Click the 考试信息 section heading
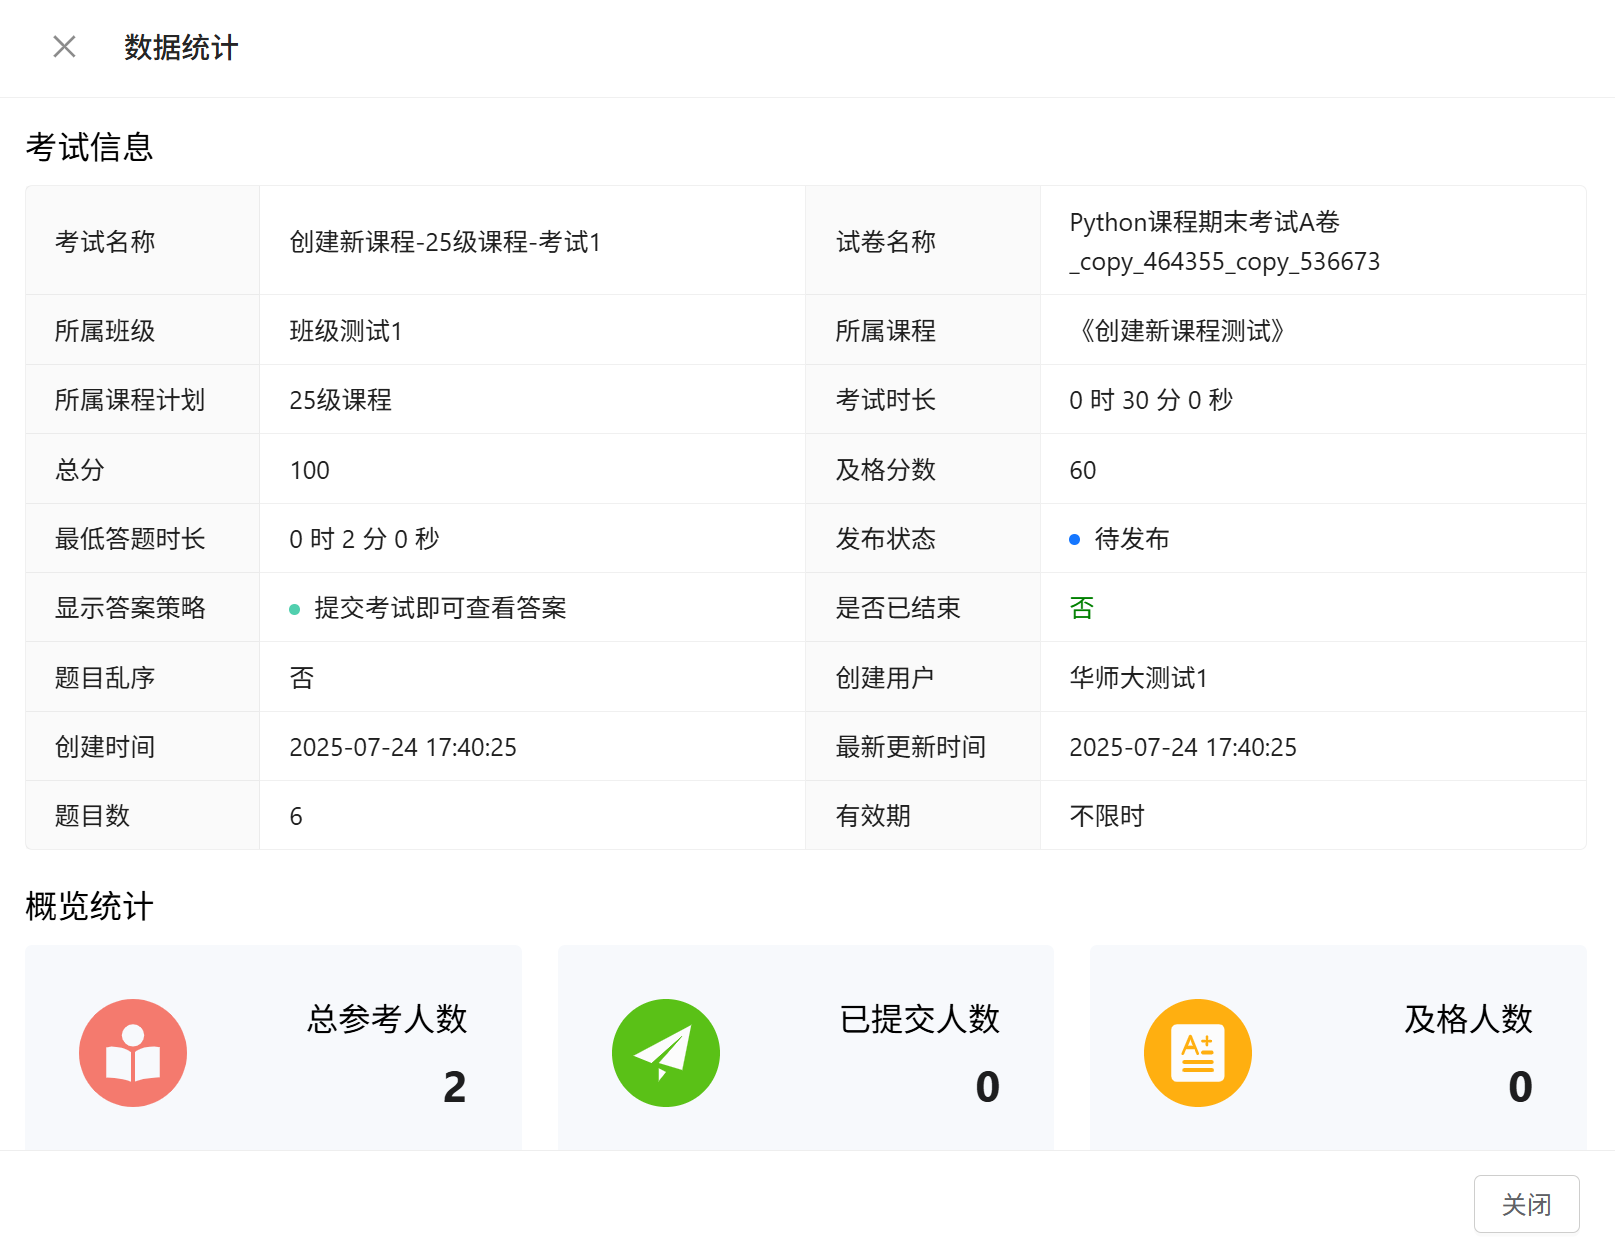The image size is (1615, 1251). 89,147
